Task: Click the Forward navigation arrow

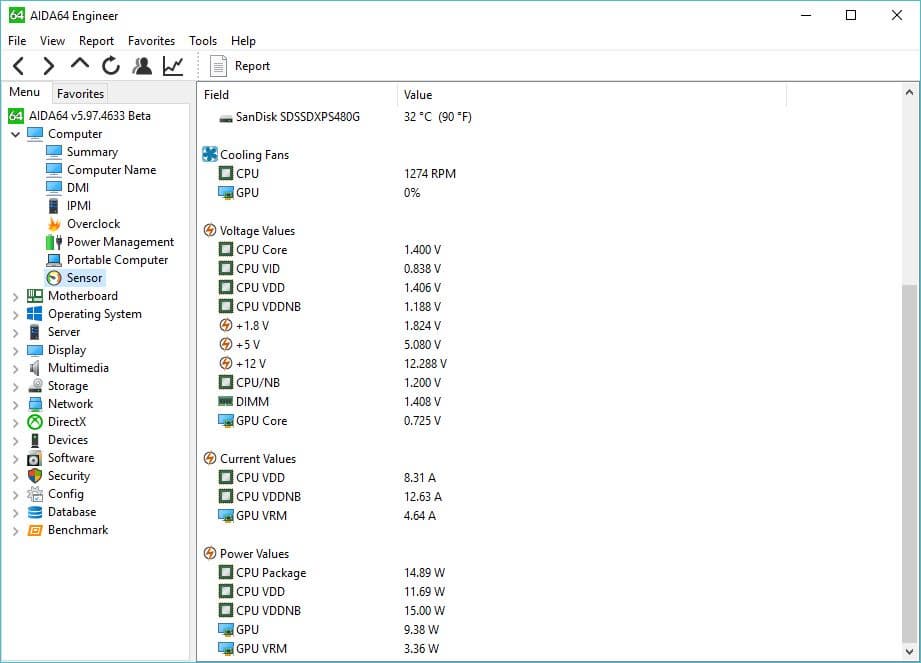Action: click(49, 66)
